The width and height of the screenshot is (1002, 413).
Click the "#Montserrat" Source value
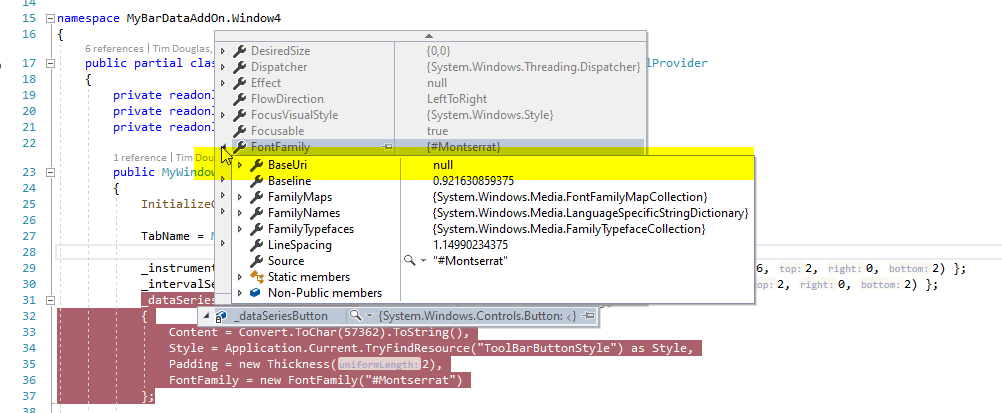click(470, 261)
